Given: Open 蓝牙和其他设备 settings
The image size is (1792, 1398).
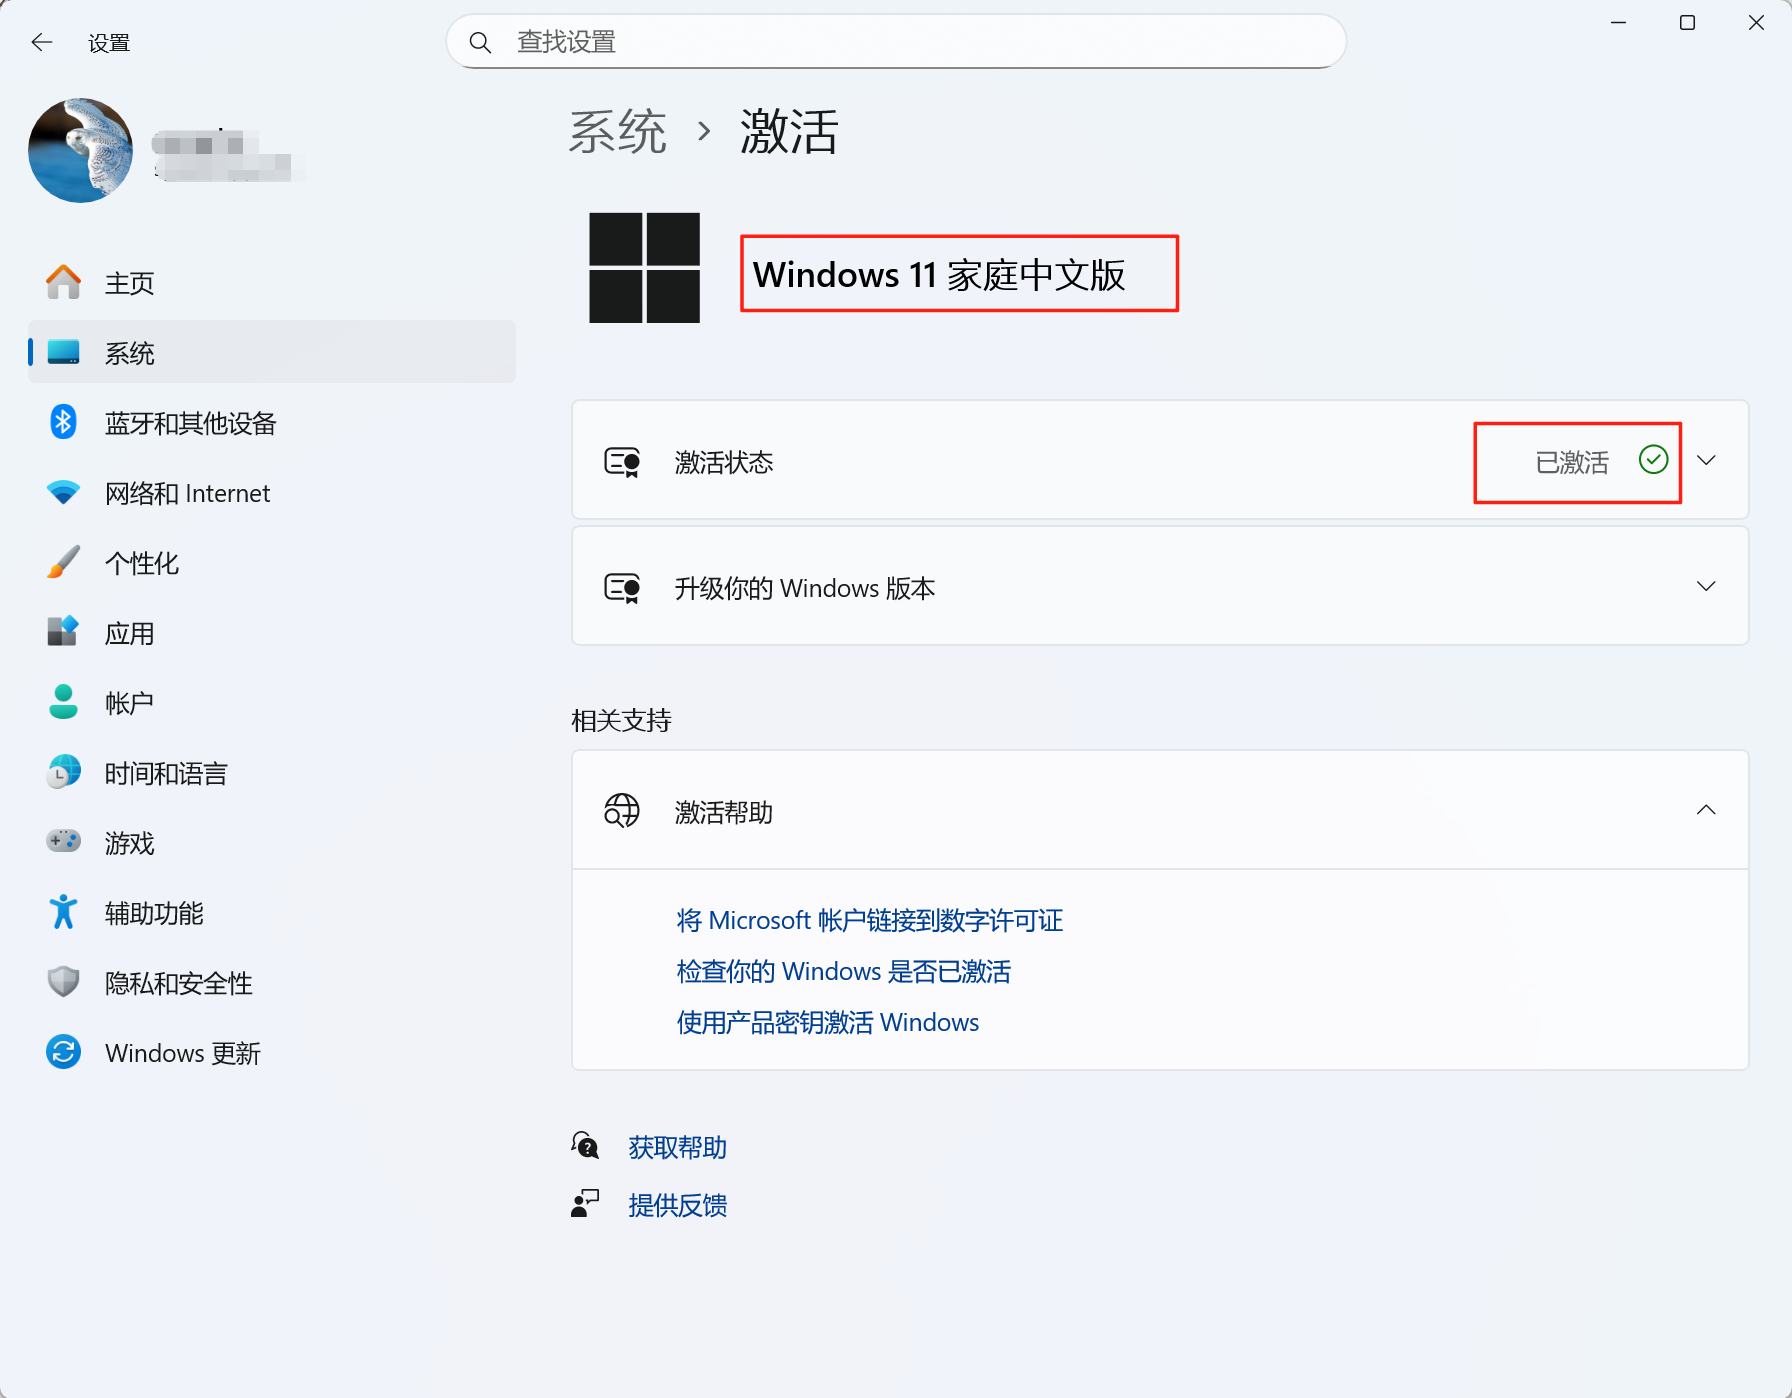Looking at the screenshot, I should pyautogui.click(x=272, y=422).
